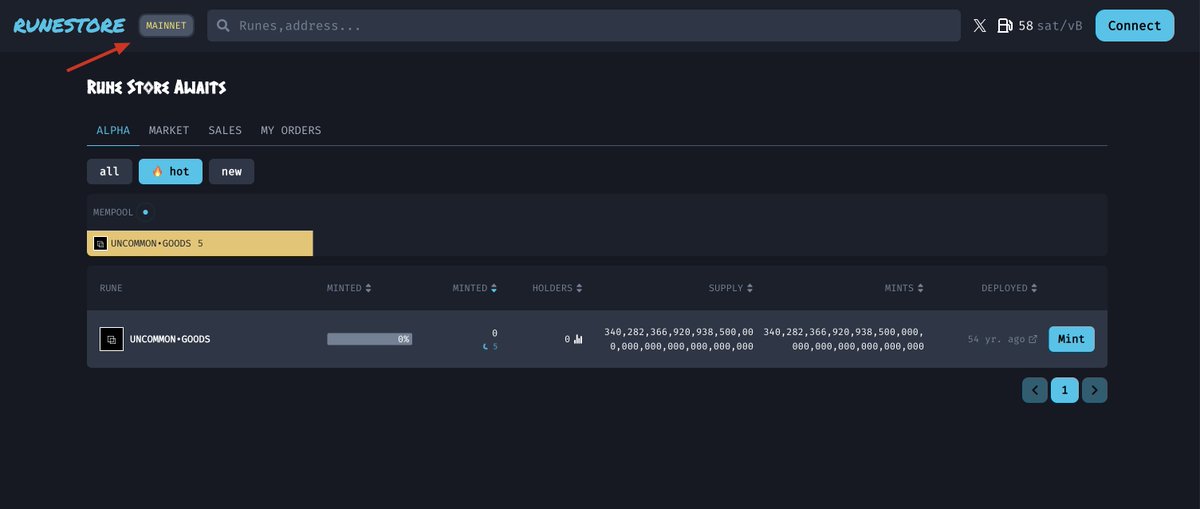The image size is (1200, 509).
Task: Click the RUNESTORE logo
Action: point(69,26)
